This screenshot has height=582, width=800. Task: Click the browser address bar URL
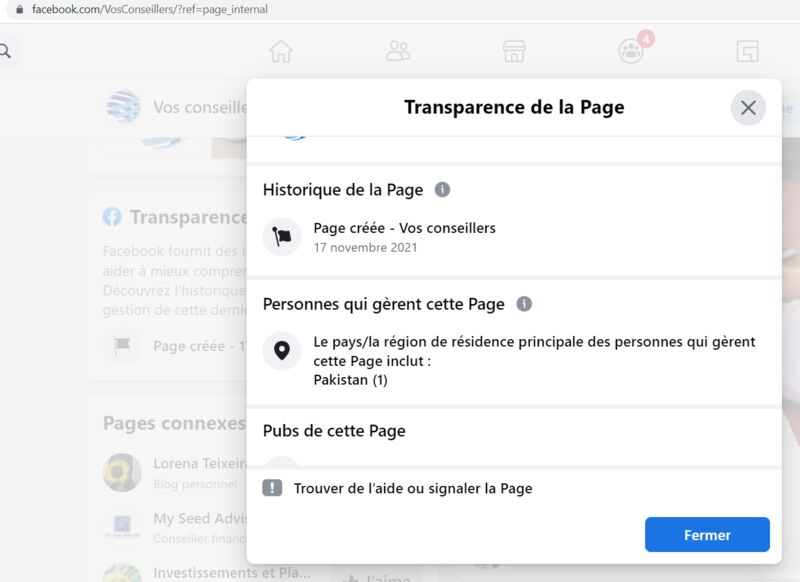click(x=149, y=9)
